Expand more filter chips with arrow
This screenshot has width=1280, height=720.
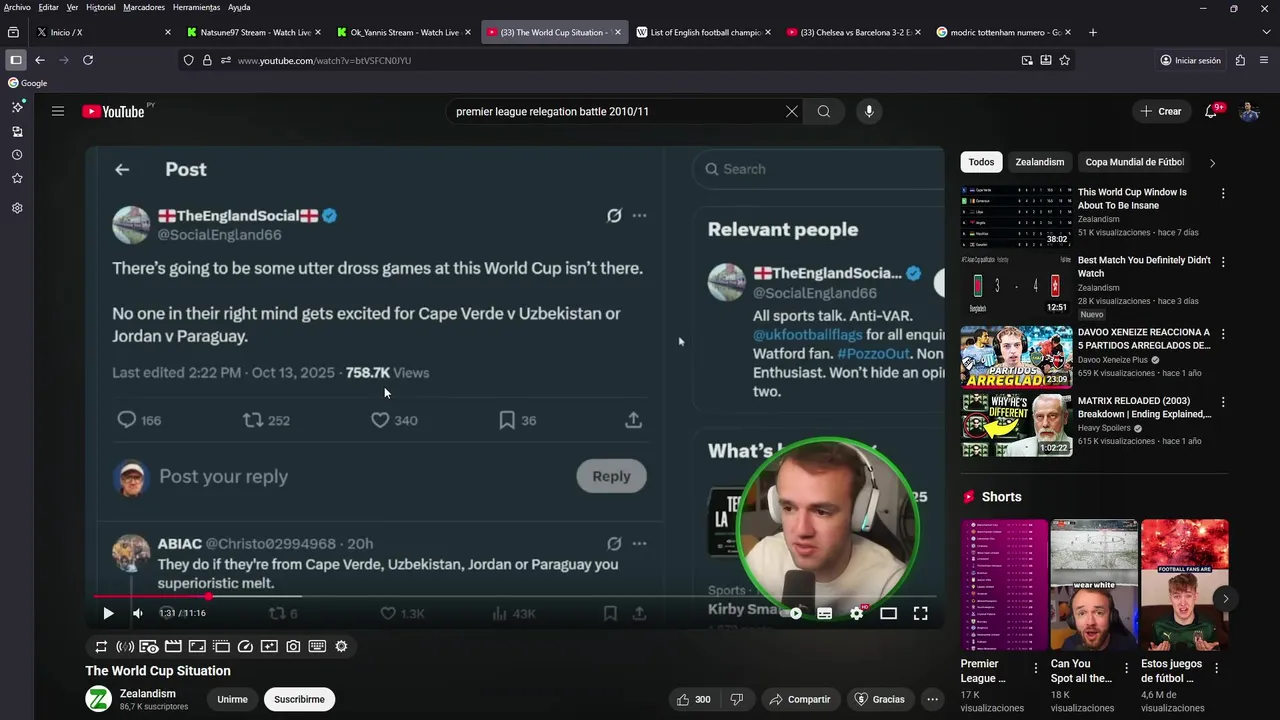(1212, 163)
